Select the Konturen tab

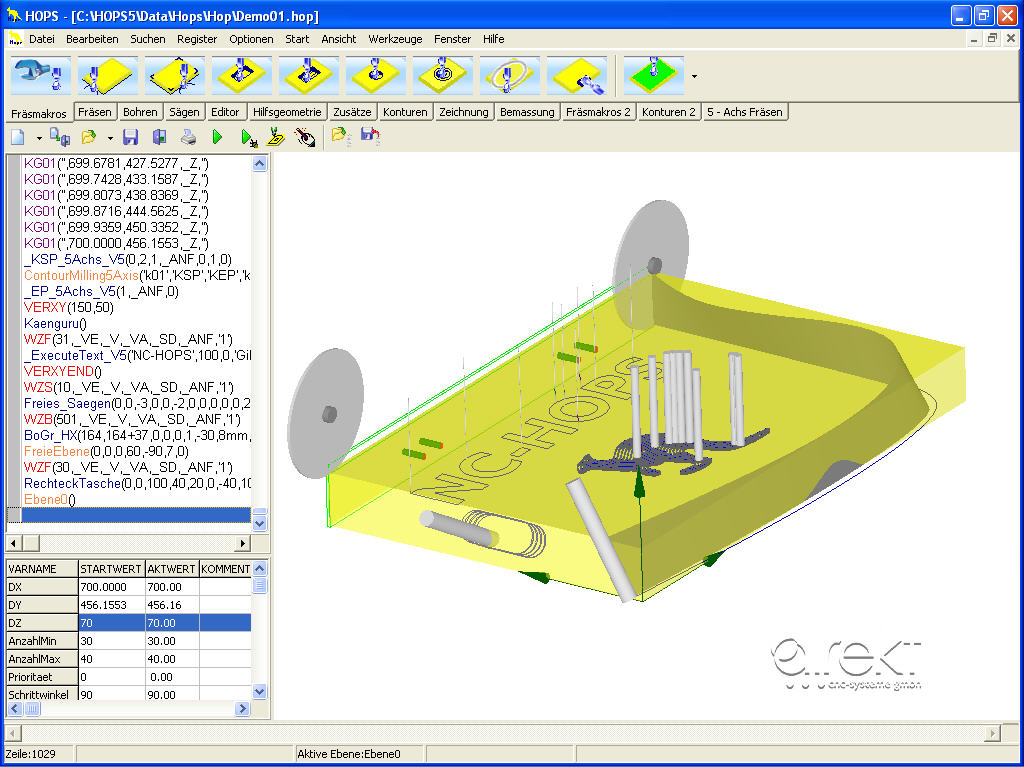tap(405, 112)
